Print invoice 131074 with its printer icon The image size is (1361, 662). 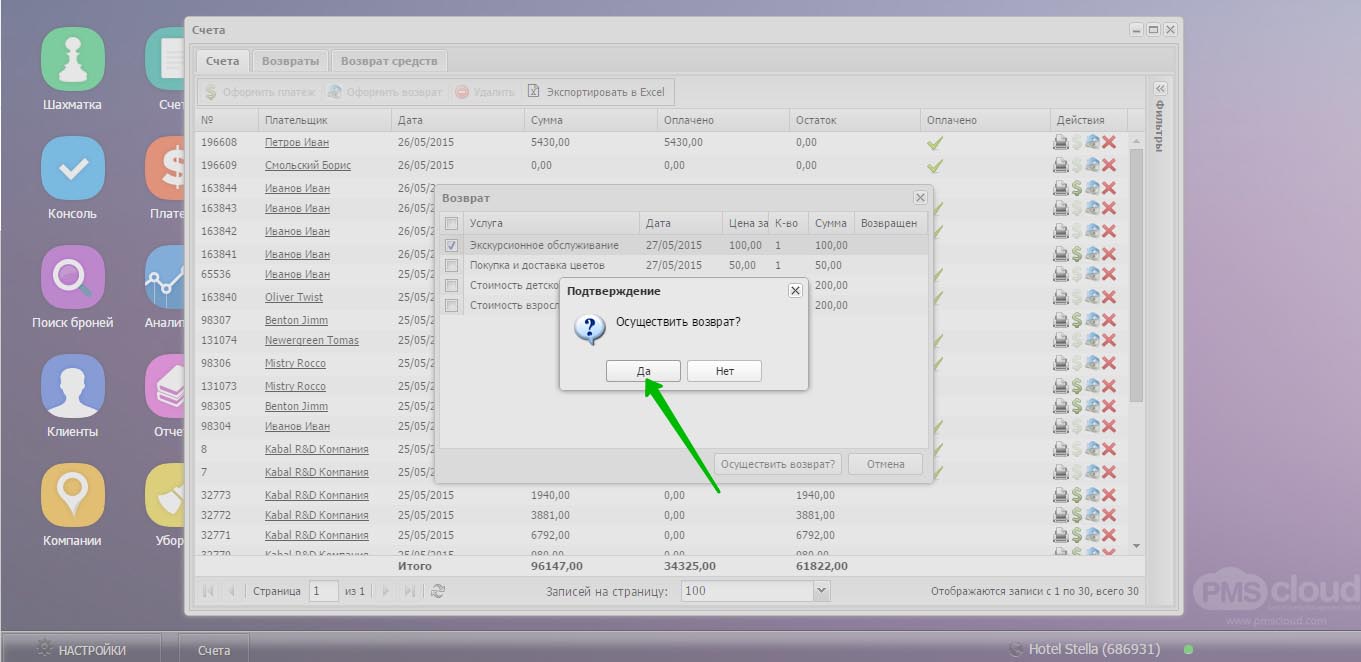pos(1060,341)
